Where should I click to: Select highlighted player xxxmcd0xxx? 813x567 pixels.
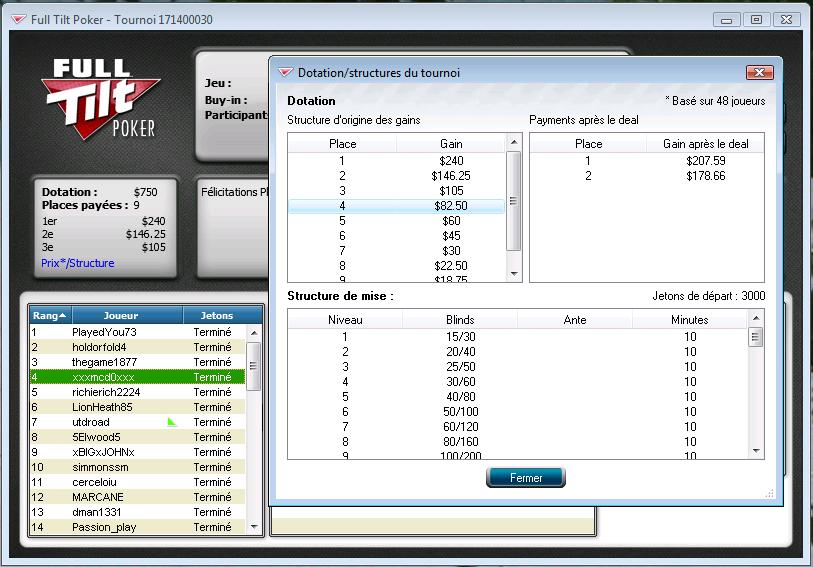(137, 377)
